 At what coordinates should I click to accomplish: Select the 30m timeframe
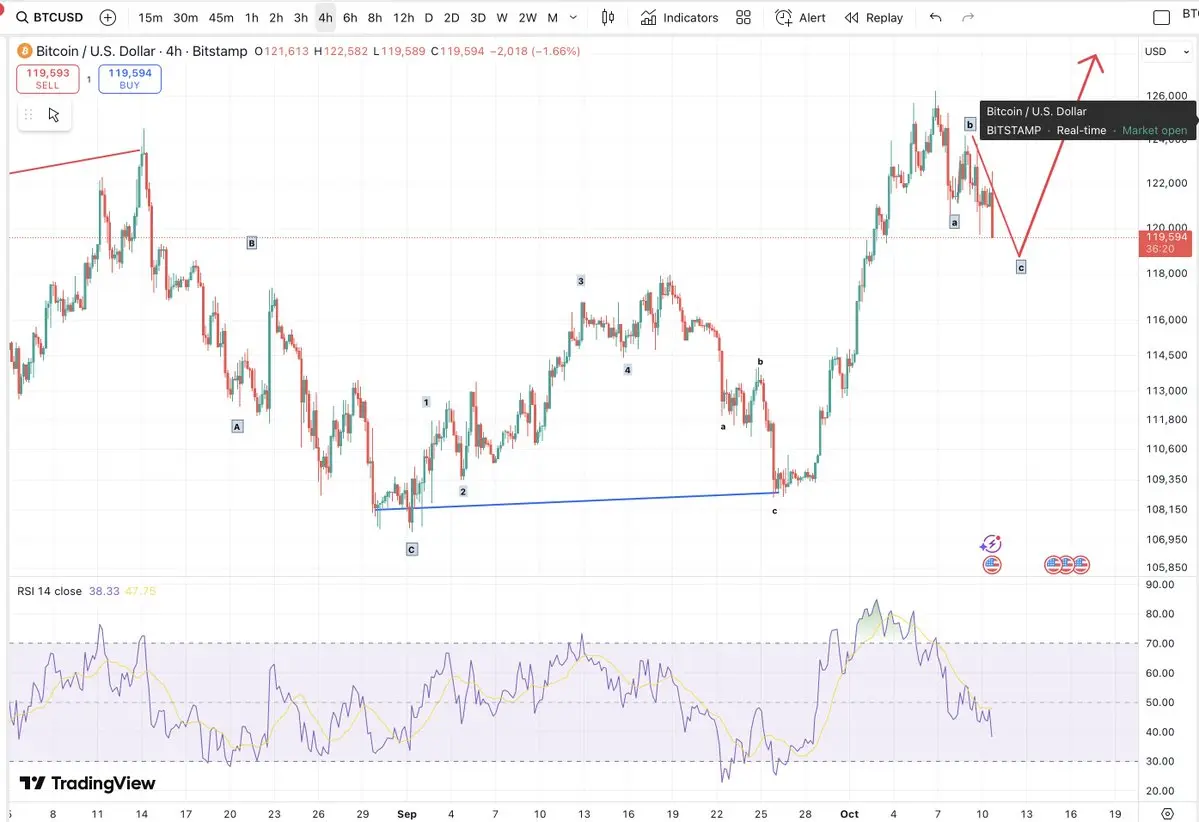click(185, 18)
